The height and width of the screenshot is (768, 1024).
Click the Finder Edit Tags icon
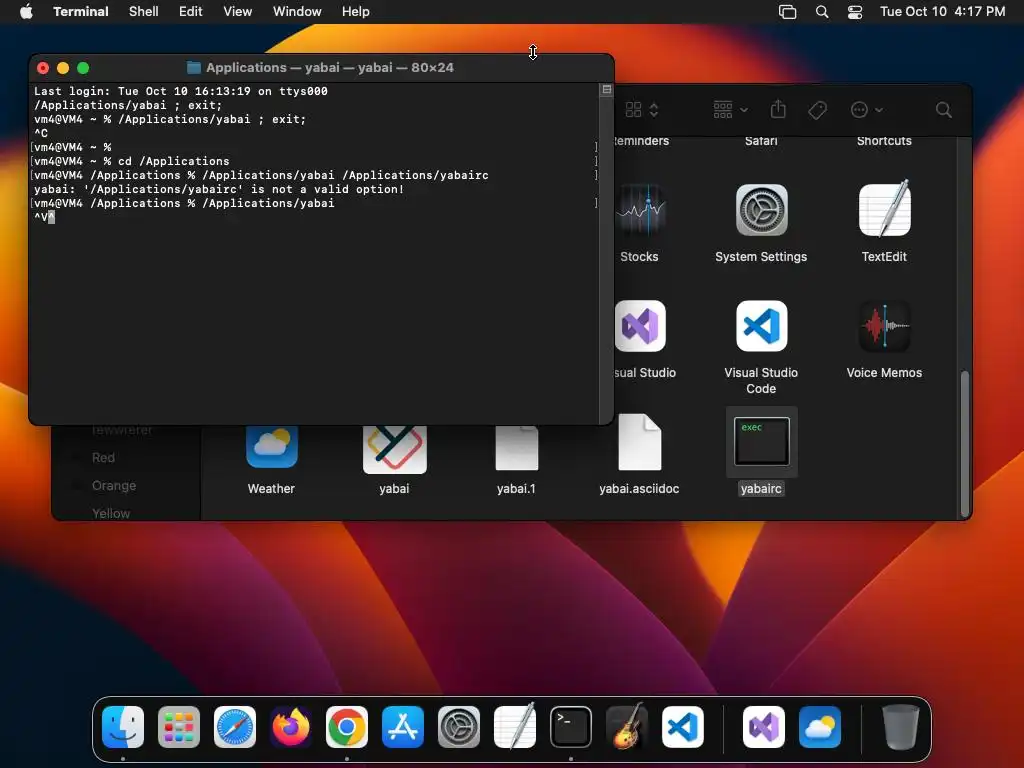tap(818, 110)
